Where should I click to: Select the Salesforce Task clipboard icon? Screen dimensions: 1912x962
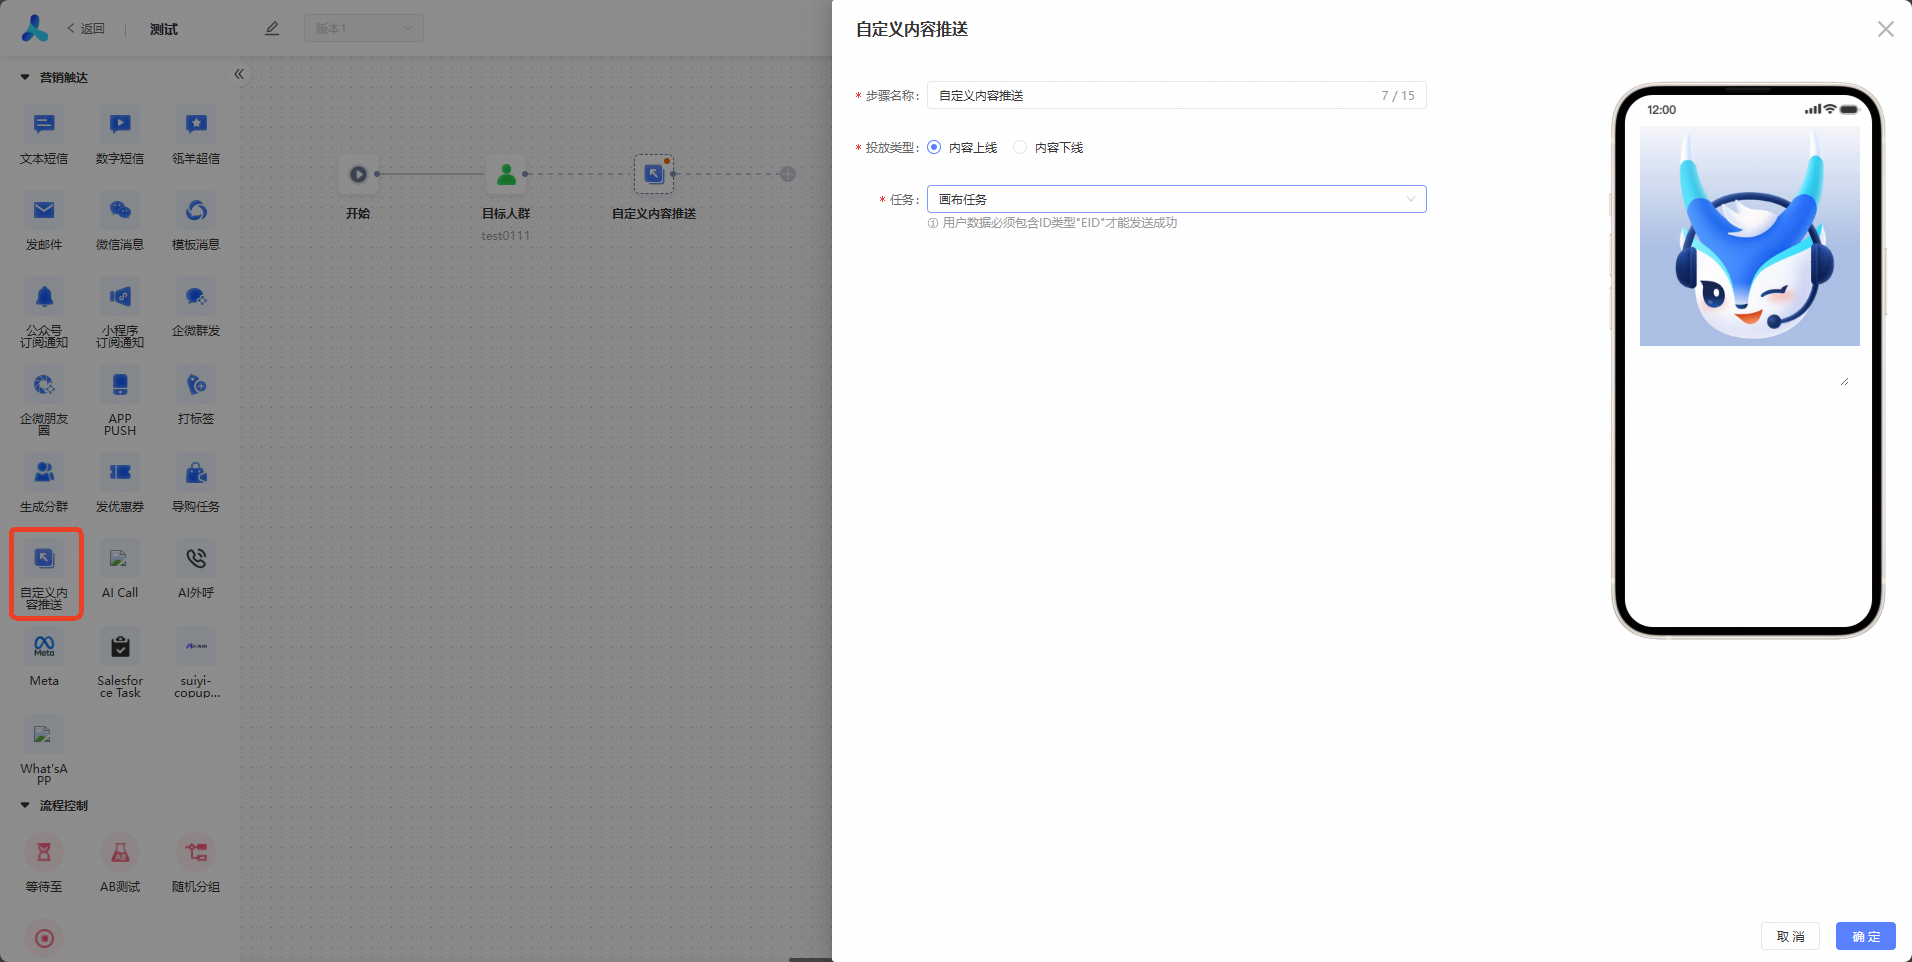tap(120, 646)
